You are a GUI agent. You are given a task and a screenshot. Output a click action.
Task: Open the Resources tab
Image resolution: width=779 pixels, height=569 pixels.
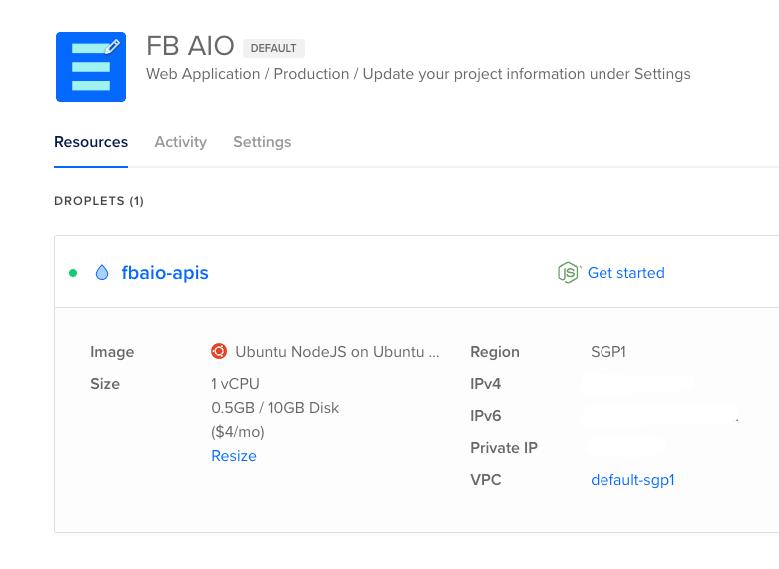(91, 142)
